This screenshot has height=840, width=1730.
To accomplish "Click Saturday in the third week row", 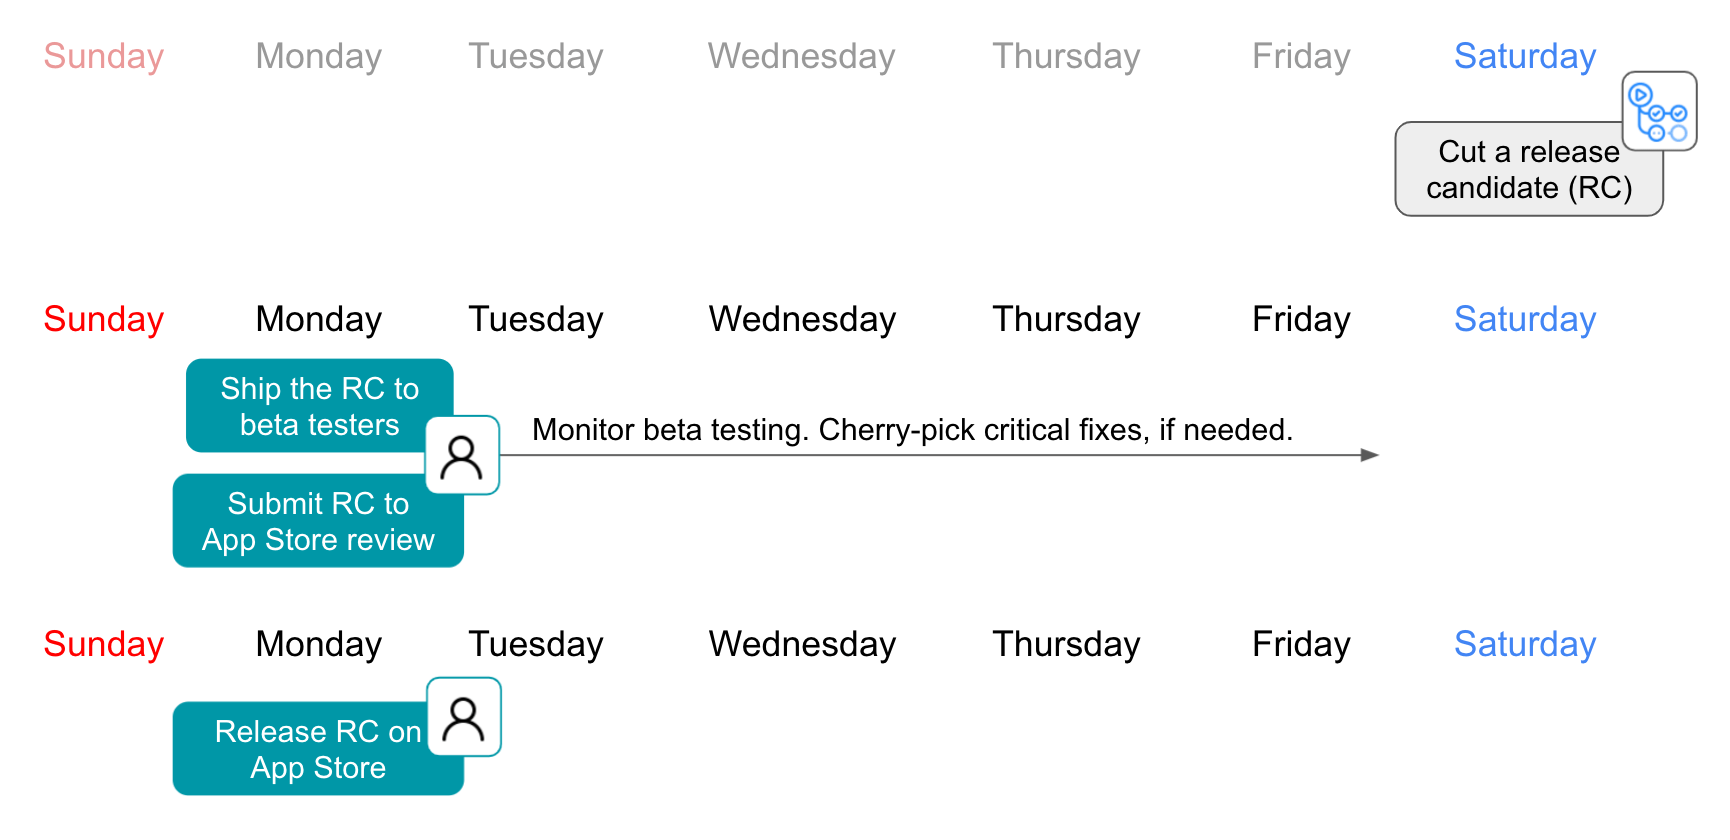I will pos(1525,644).
